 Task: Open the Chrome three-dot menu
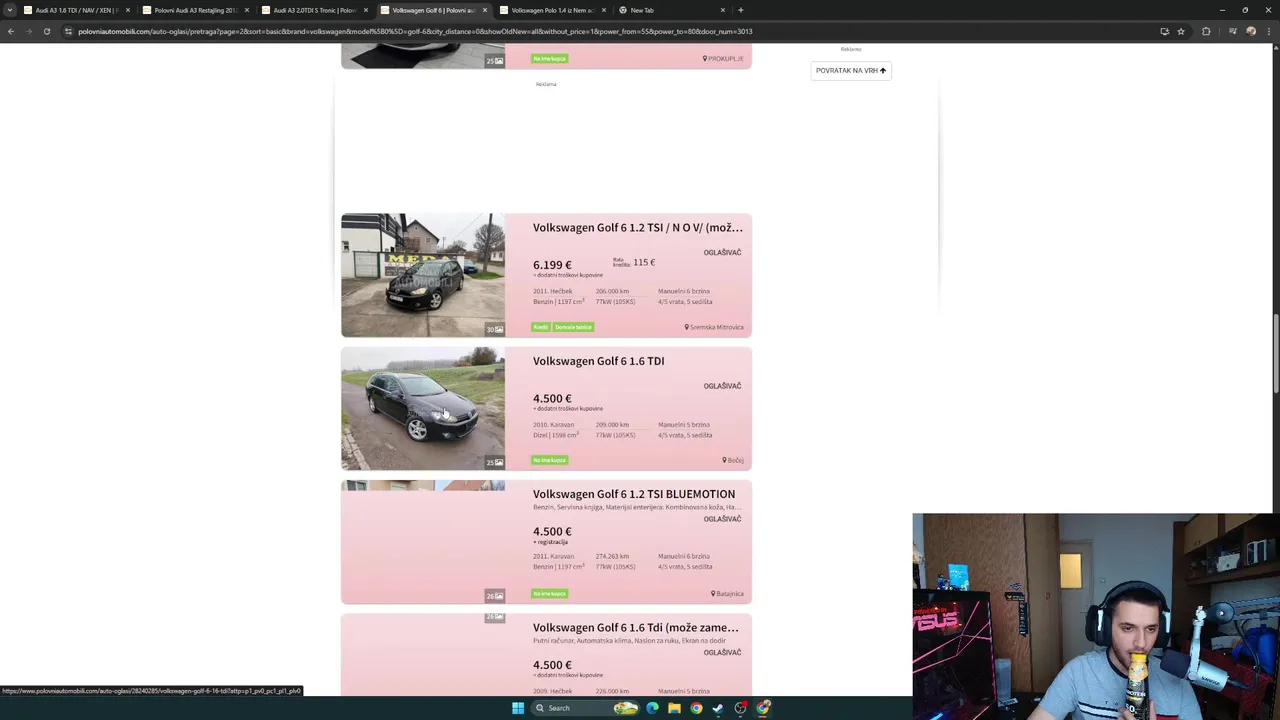(x=1270, y=31)
